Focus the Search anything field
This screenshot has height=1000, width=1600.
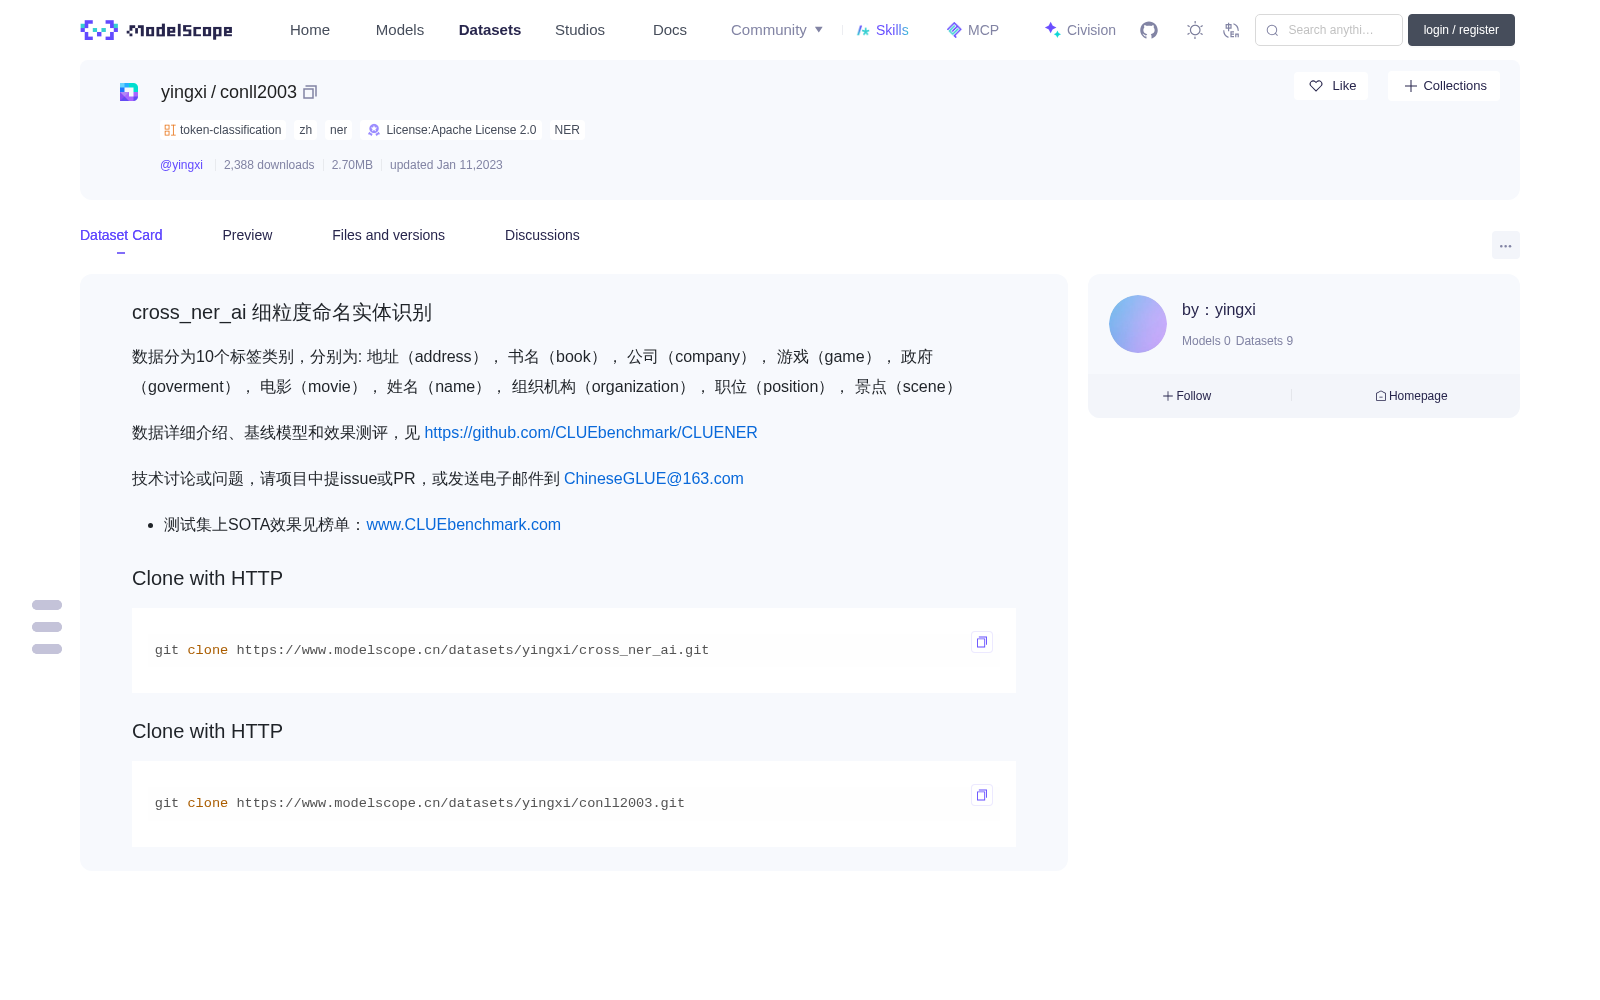pyautogui.click(x=1329, y=30)
